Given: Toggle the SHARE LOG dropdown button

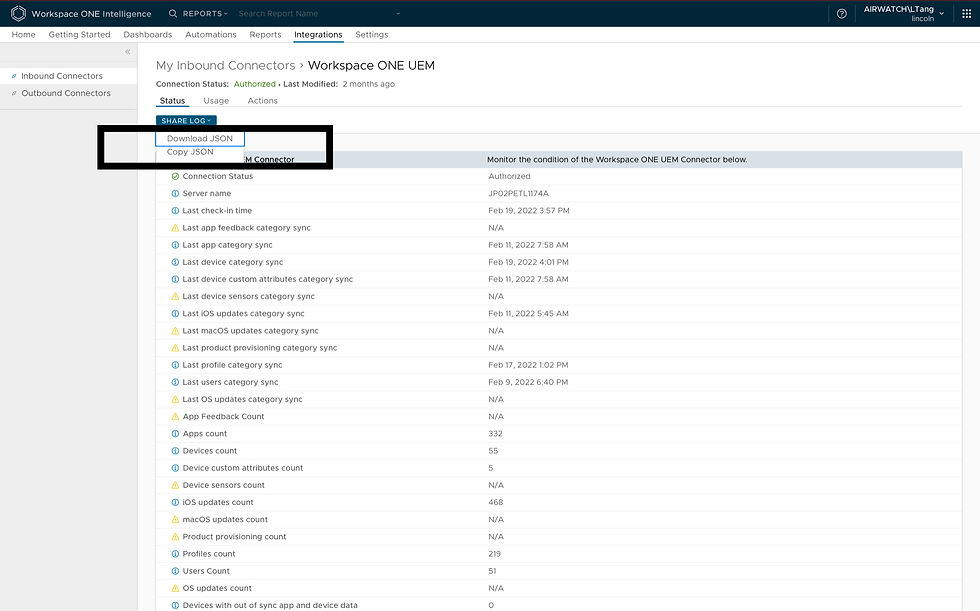Looking at the screenshot, I should point(186,121).
